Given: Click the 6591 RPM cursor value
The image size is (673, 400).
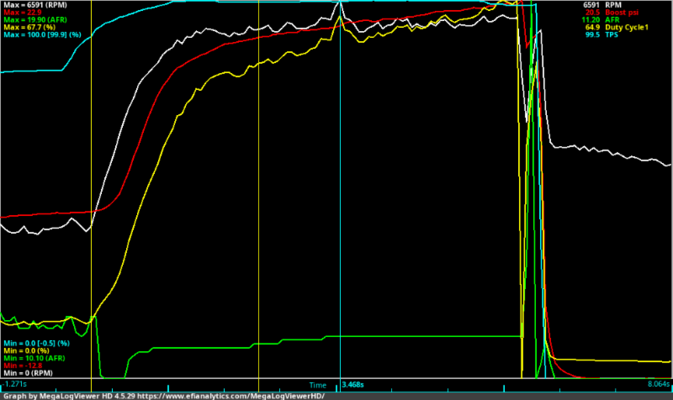Looking at the screenshot, I should point(591,5).
